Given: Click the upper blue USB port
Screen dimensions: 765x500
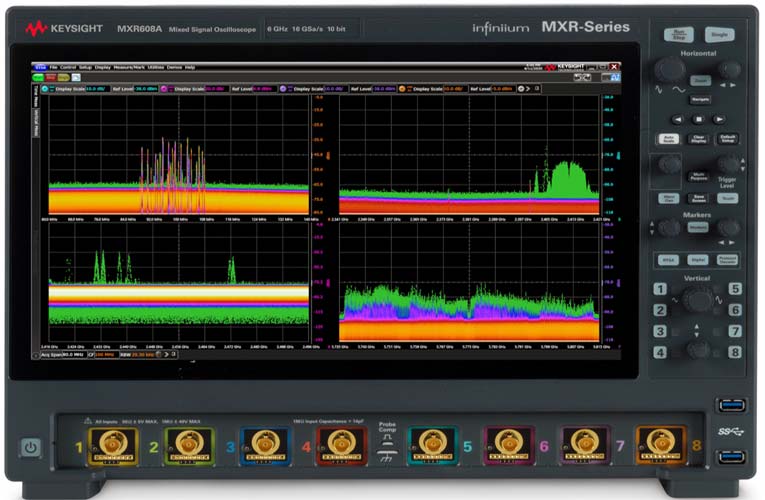Looking at the screenshot, I should coord(732,405).
